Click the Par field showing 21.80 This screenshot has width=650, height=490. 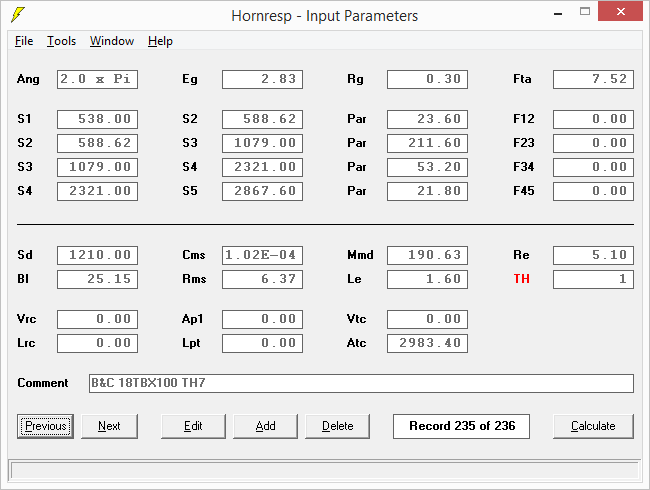tap(427, 191)
